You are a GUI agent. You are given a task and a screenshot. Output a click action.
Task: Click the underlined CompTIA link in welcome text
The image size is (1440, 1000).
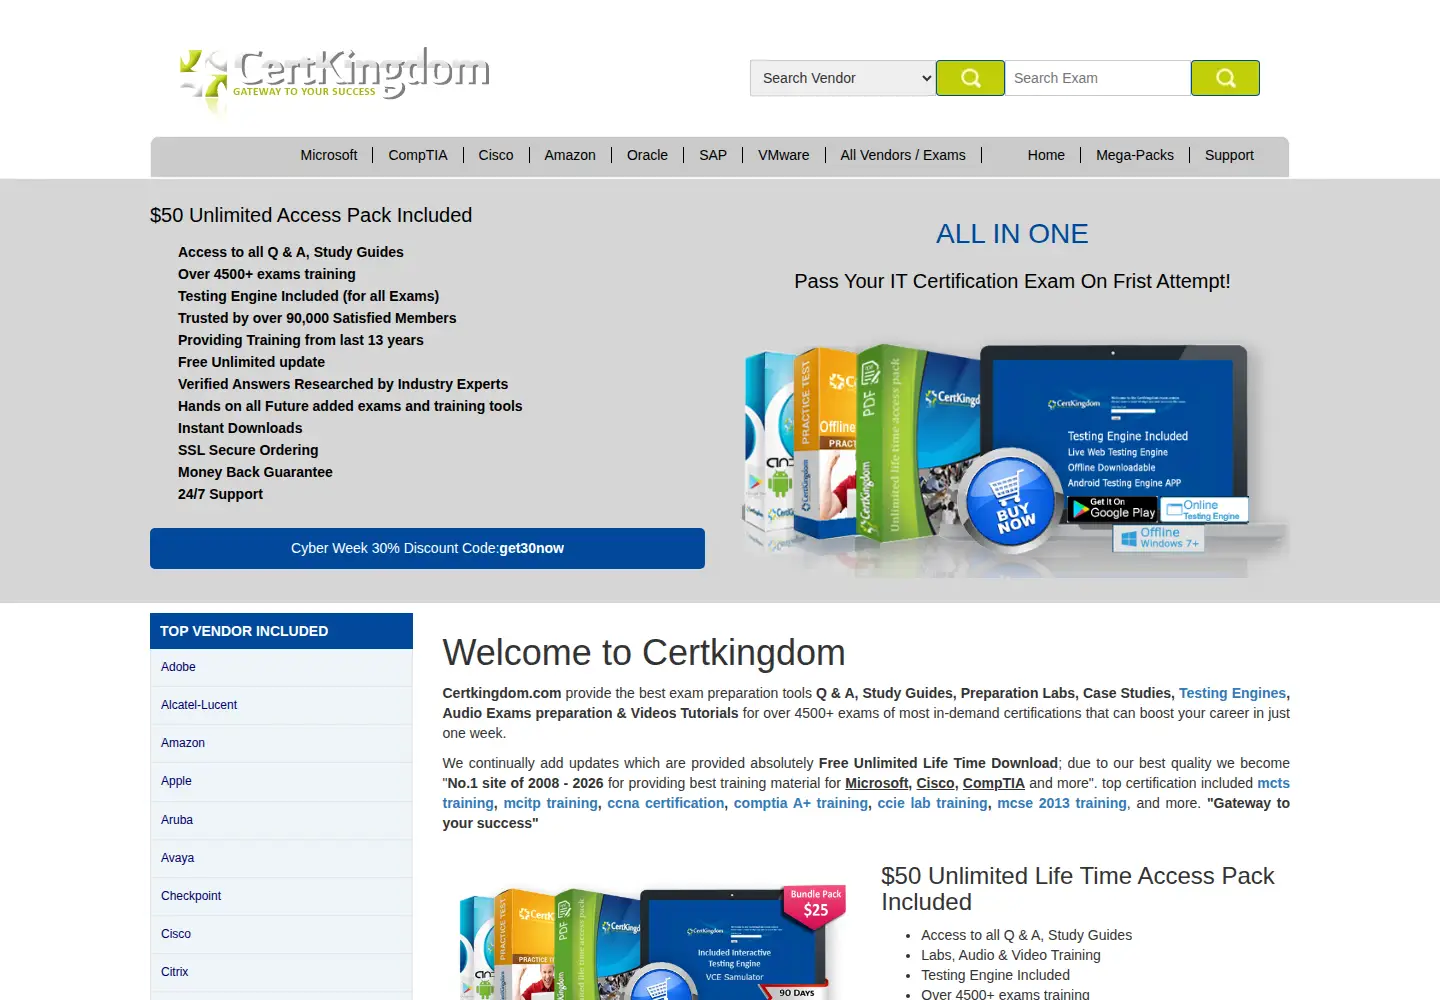coord(994,783)
